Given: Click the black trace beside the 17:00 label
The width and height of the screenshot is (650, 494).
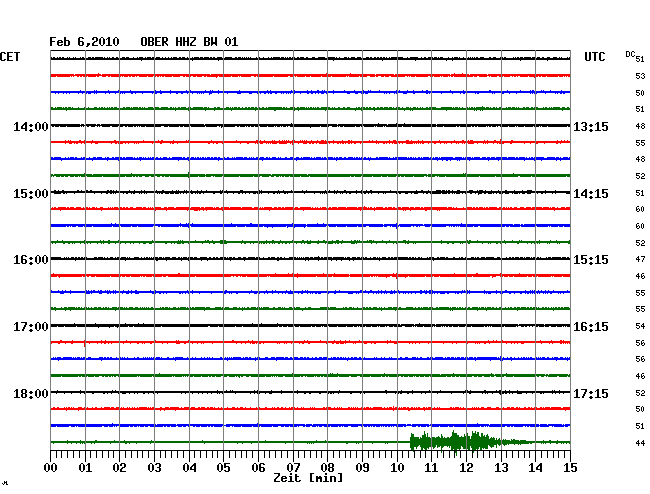Looking at the screenshot, I should tap(310, 325).
